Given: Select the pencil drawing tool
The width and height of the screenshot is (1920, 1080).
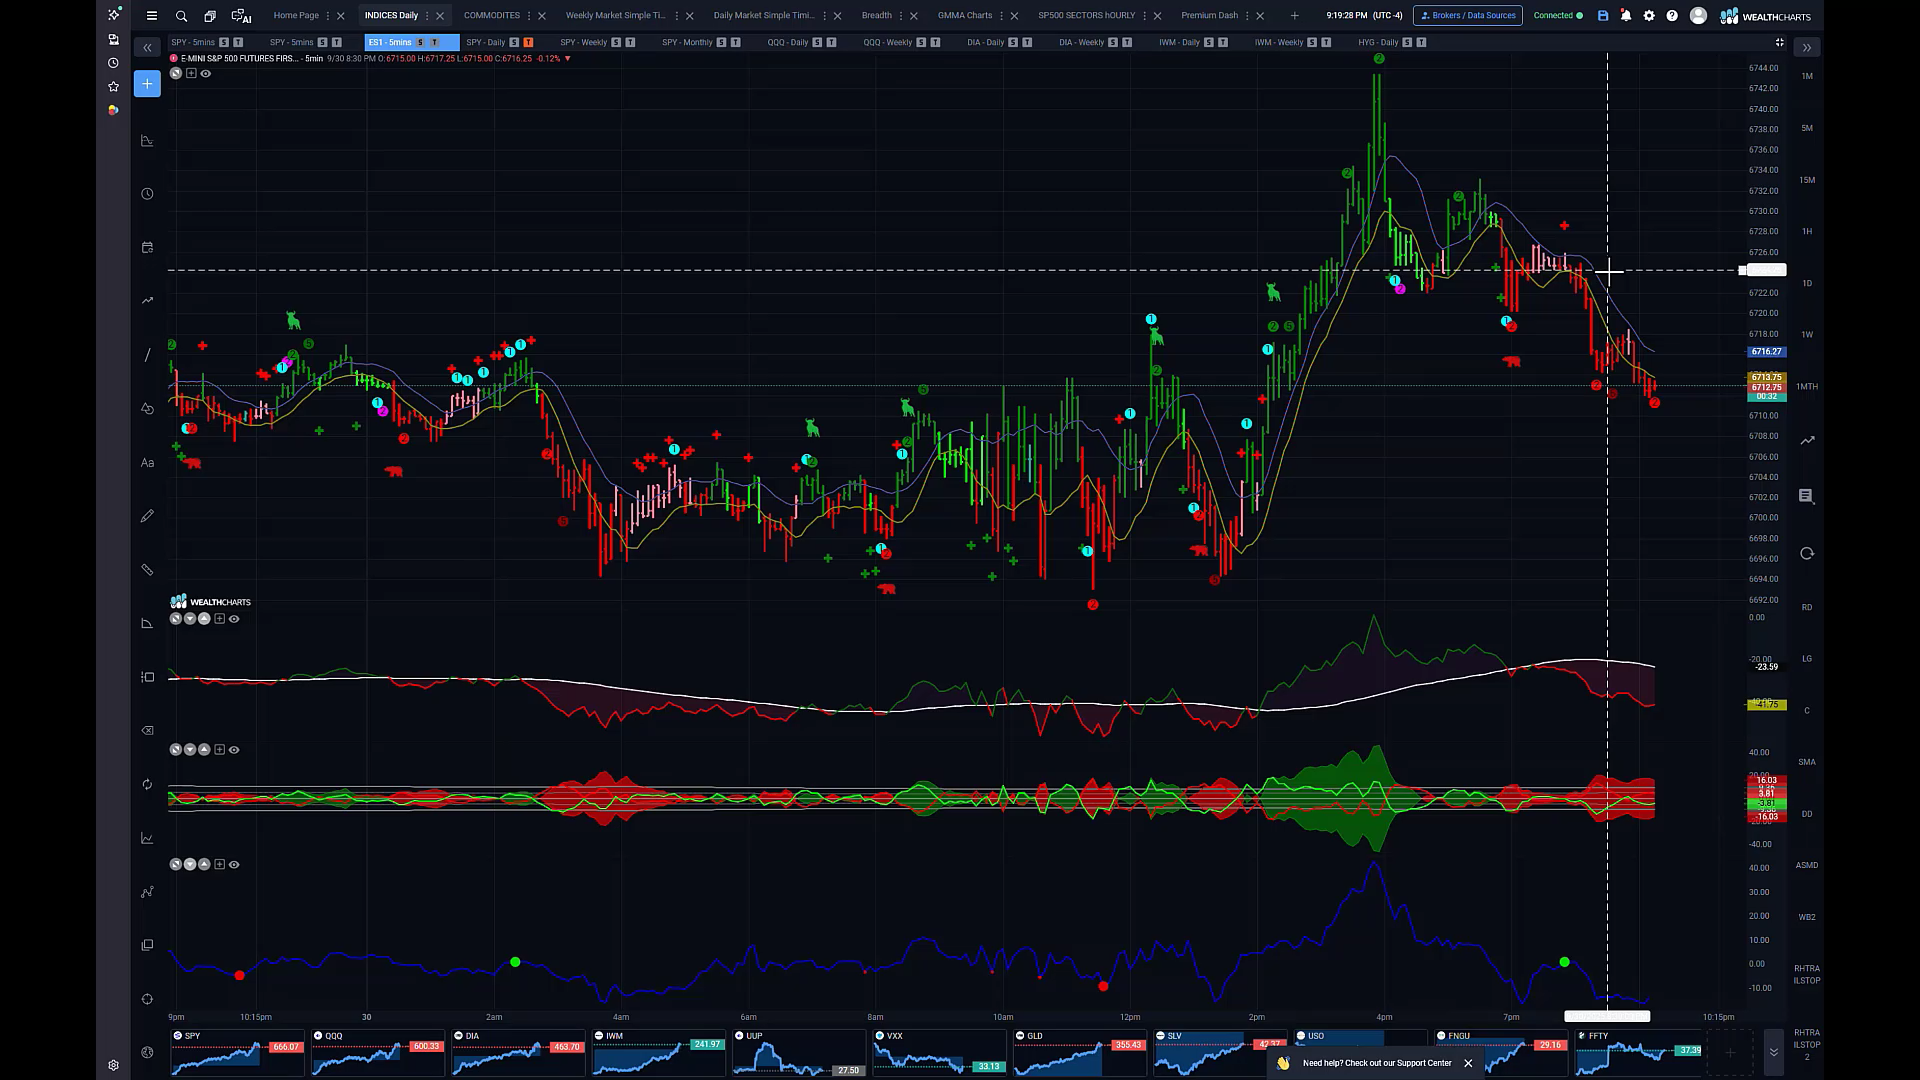Looking at the screenshot, I should pos(147,516).
